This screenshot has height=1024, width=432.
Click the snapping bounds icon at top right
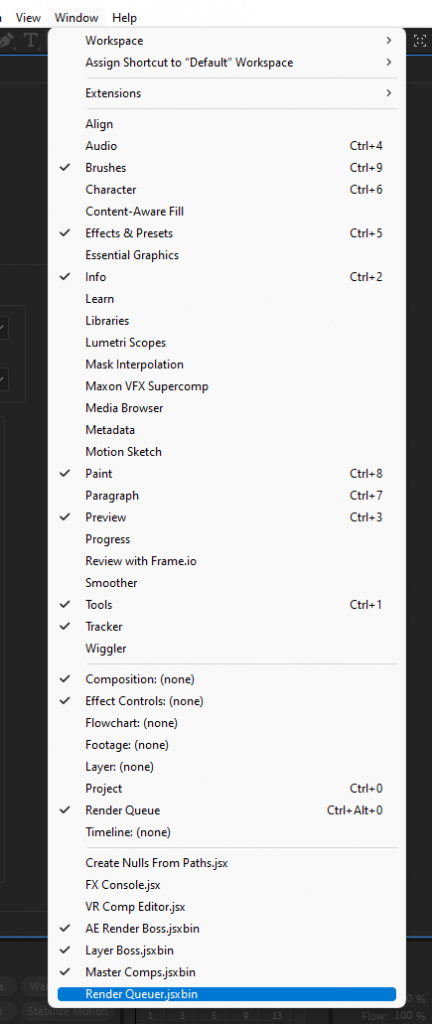point(420,40)
